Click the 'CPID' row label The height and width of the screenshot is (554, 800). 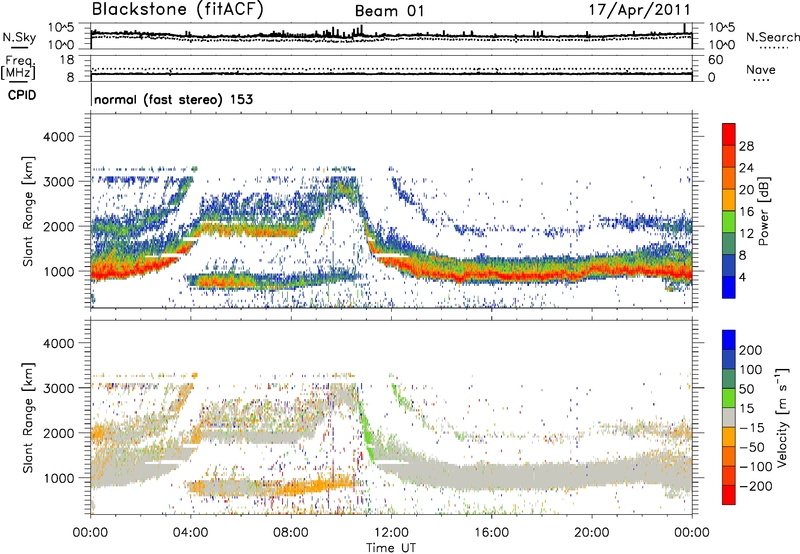[x=22, y=95]
